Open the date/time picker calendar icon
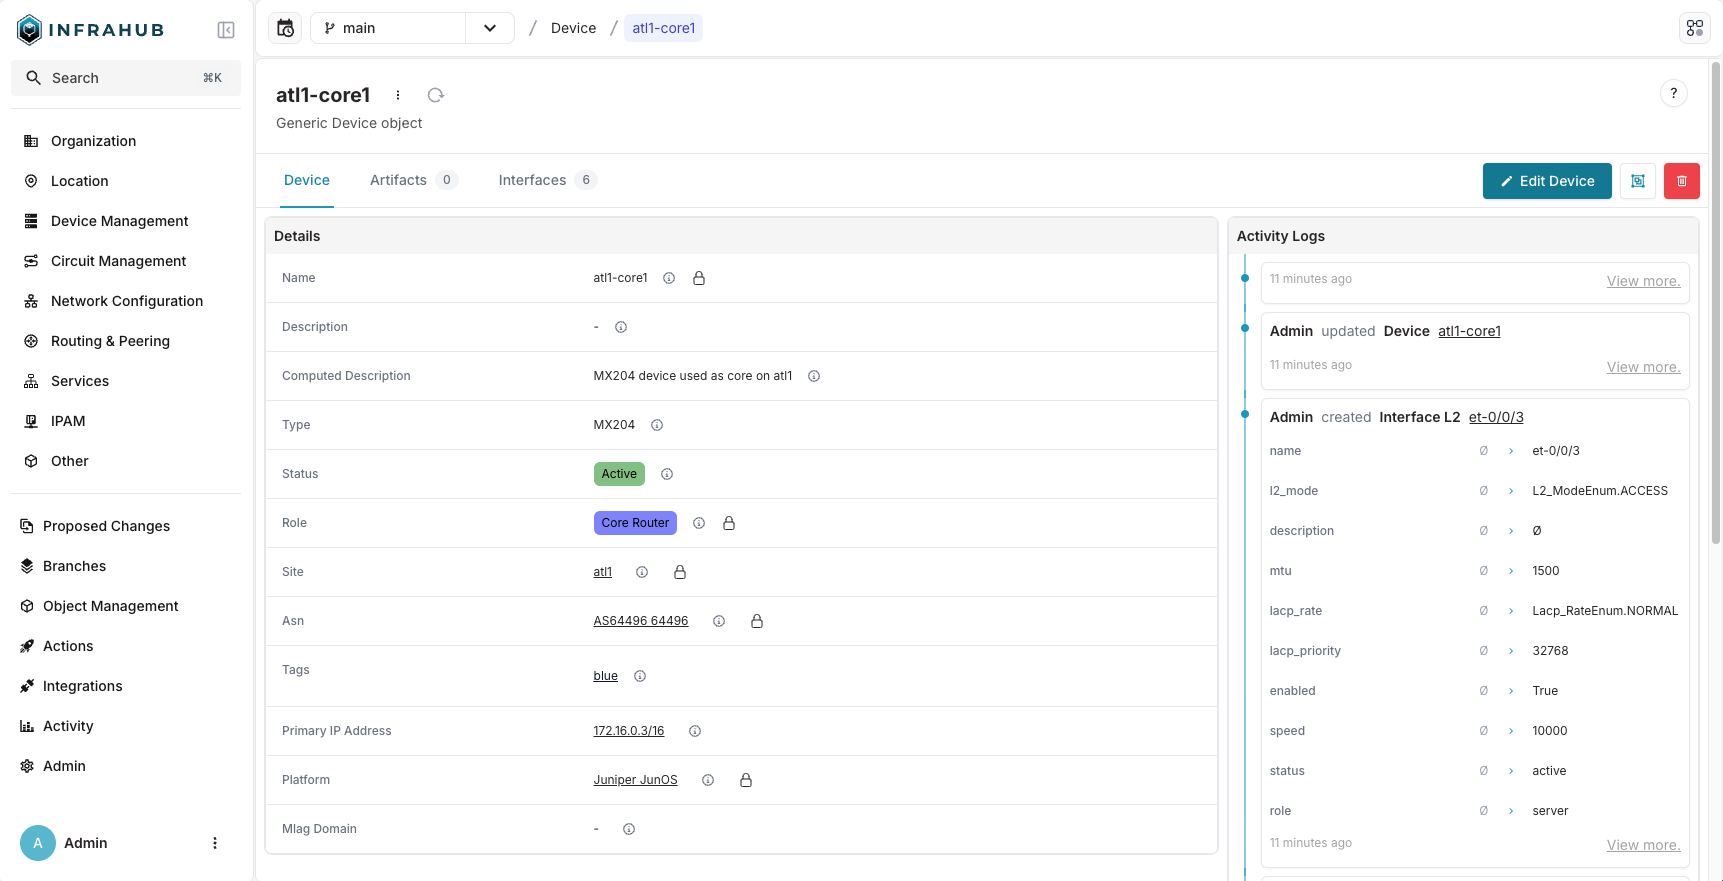1723x881 pixels. (x=286, y=28)
